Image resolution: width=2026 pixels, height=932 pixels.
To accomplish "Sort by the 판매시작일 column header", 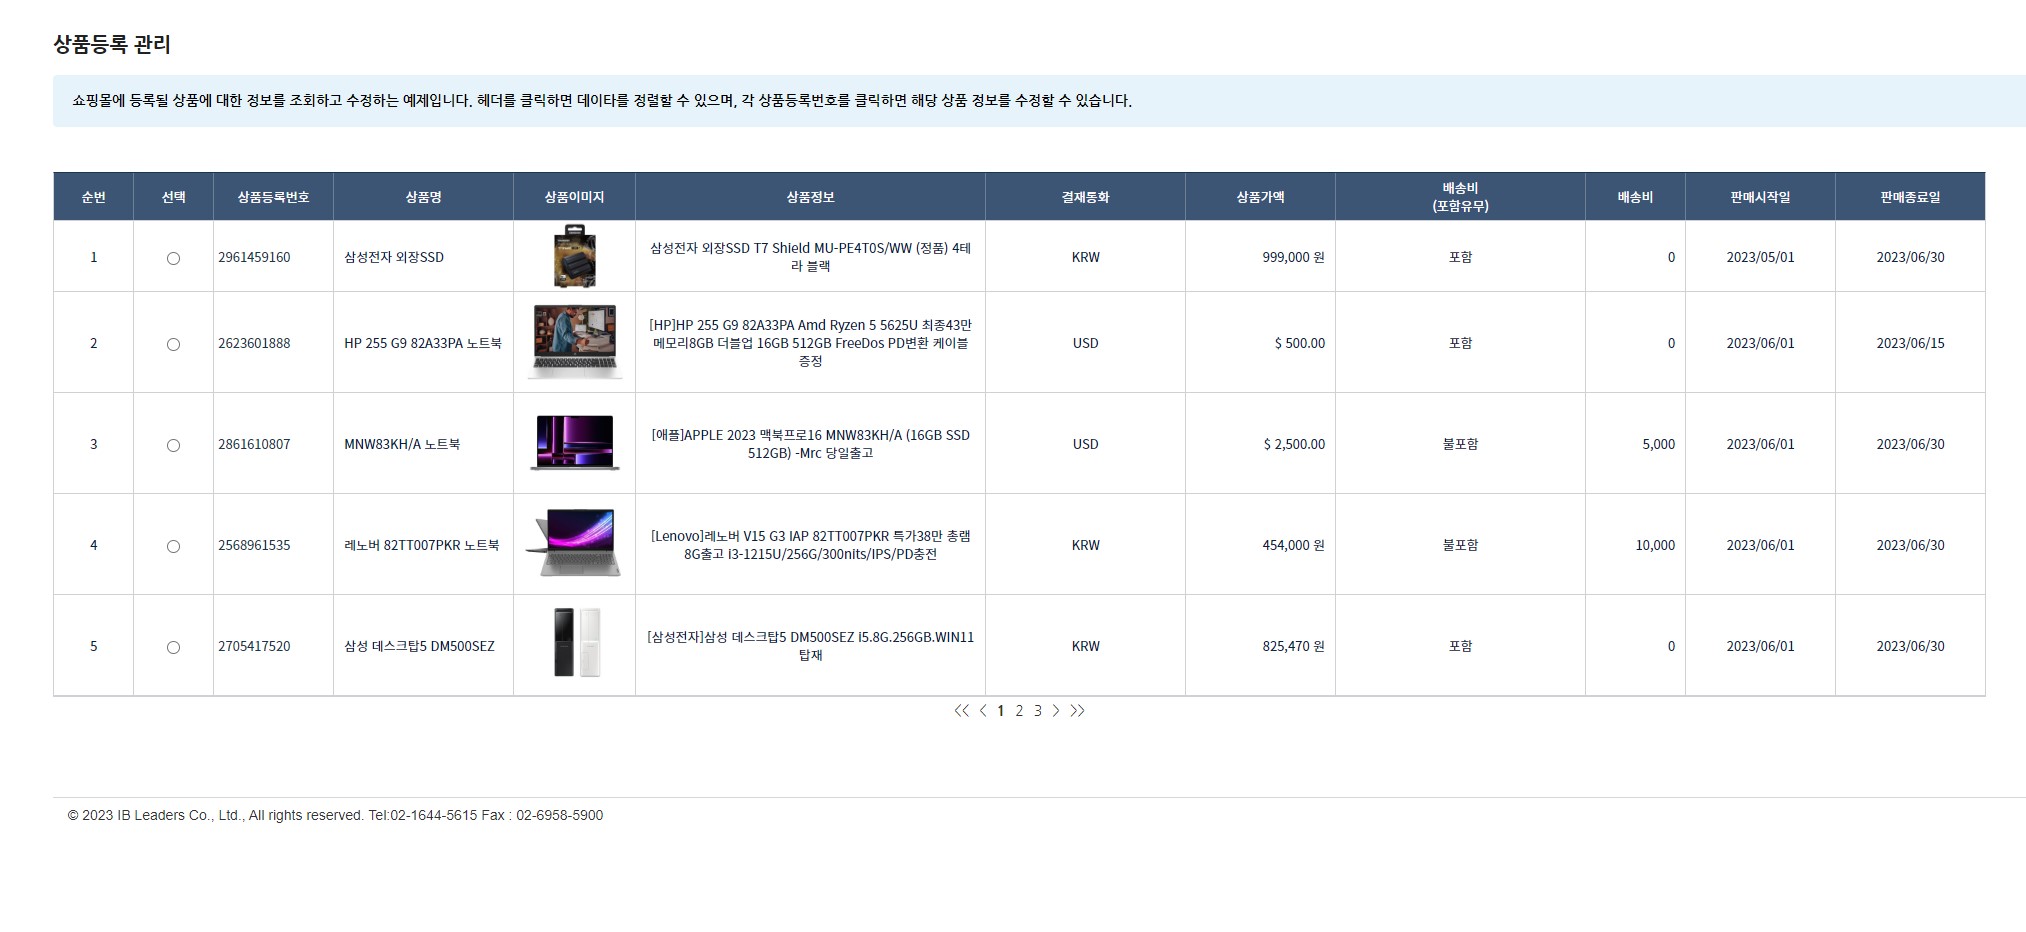I will point(1760,197).
